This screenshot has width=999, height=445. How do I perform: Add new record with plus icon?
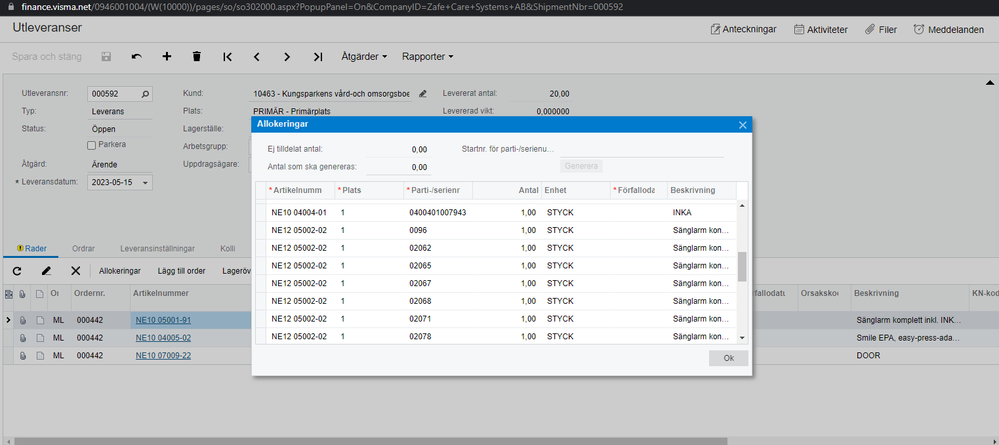tap(167, 57)
